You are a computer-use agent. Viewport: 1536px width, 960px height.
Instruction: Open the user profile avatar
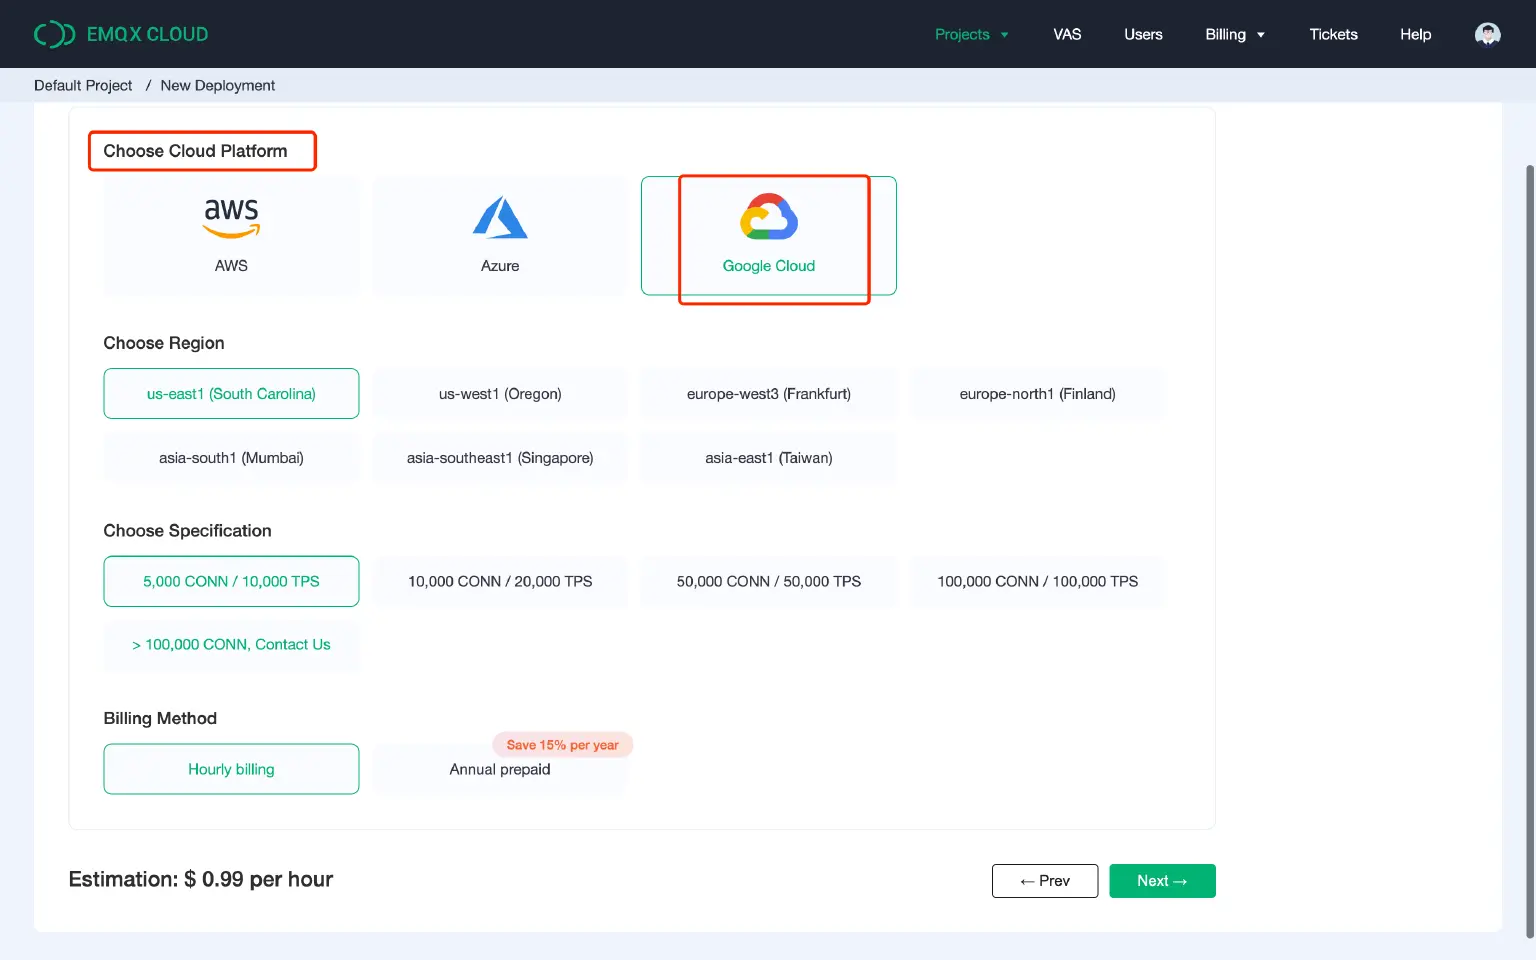tap(1487, 33)
